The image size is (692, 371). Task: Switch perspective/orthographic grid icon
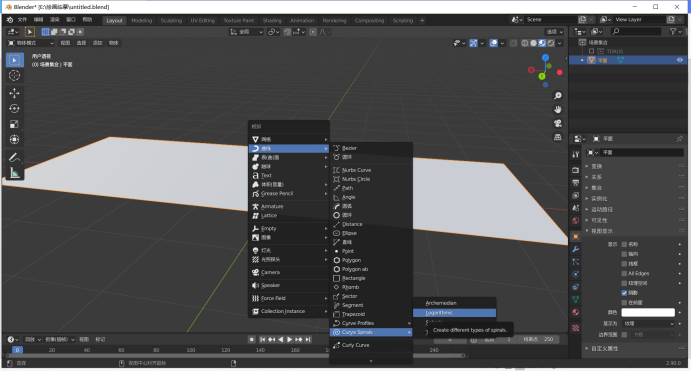pyautogui.click(x=558, y=137)
